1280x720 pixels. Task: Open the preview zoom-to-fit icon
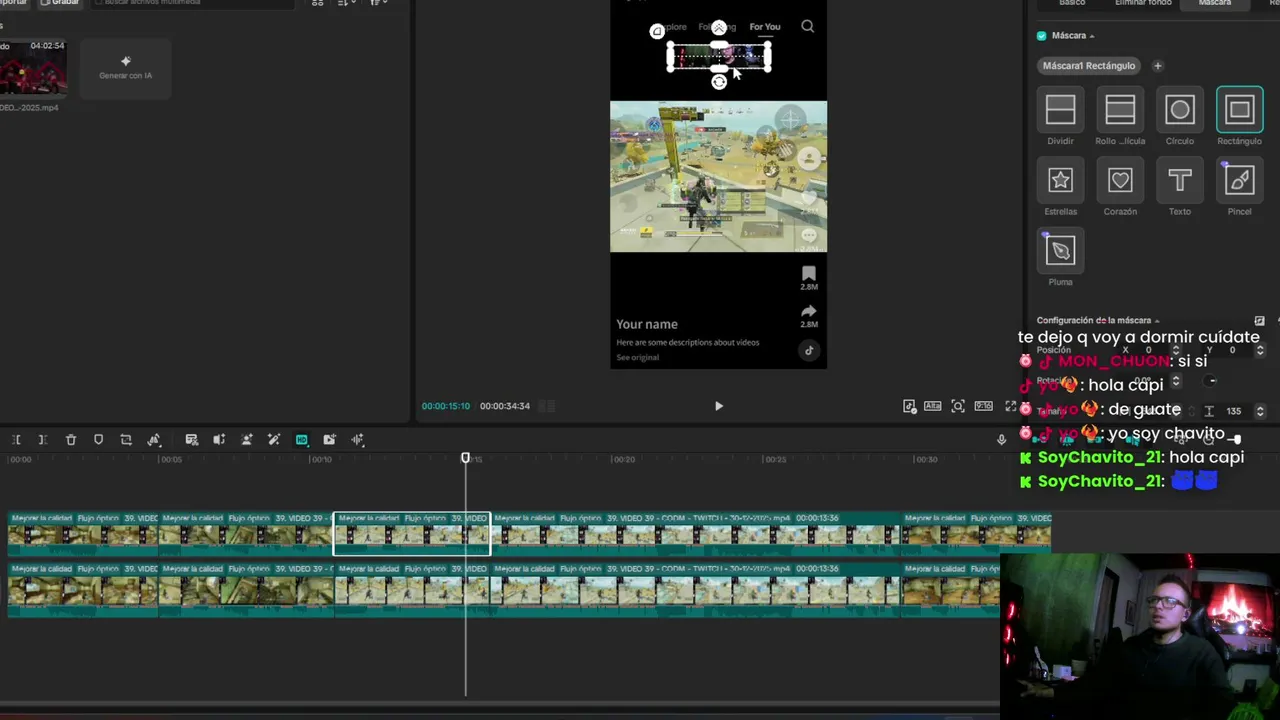point(958,406)
